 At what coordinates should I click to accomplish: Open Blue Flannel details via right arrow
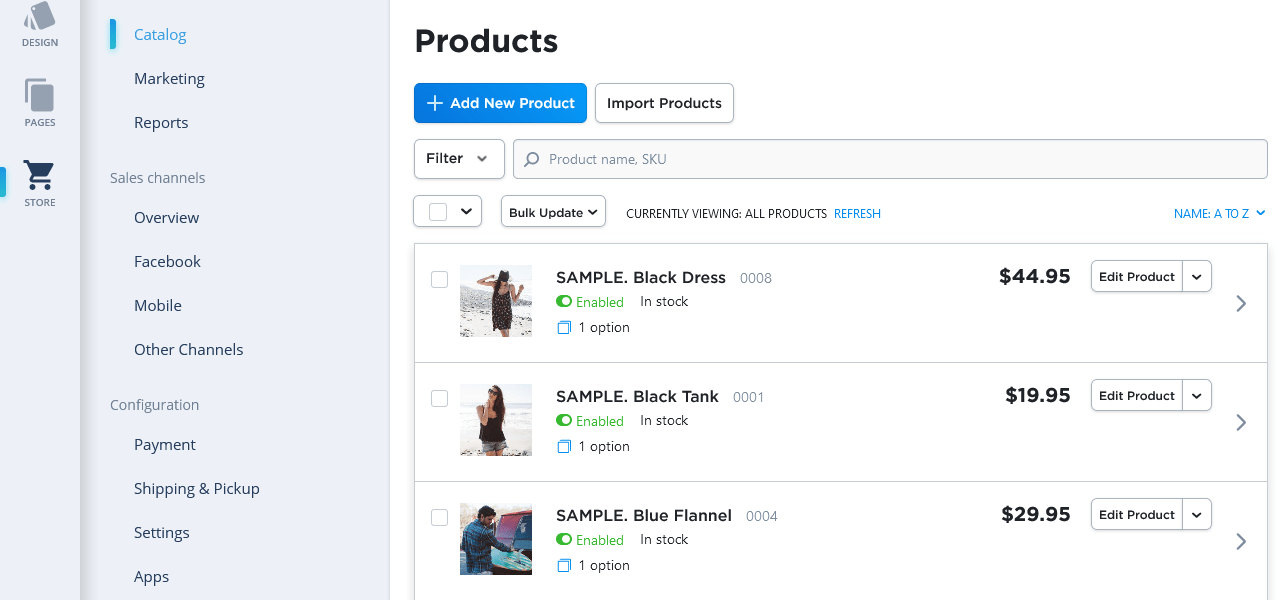coord(1241,541)
